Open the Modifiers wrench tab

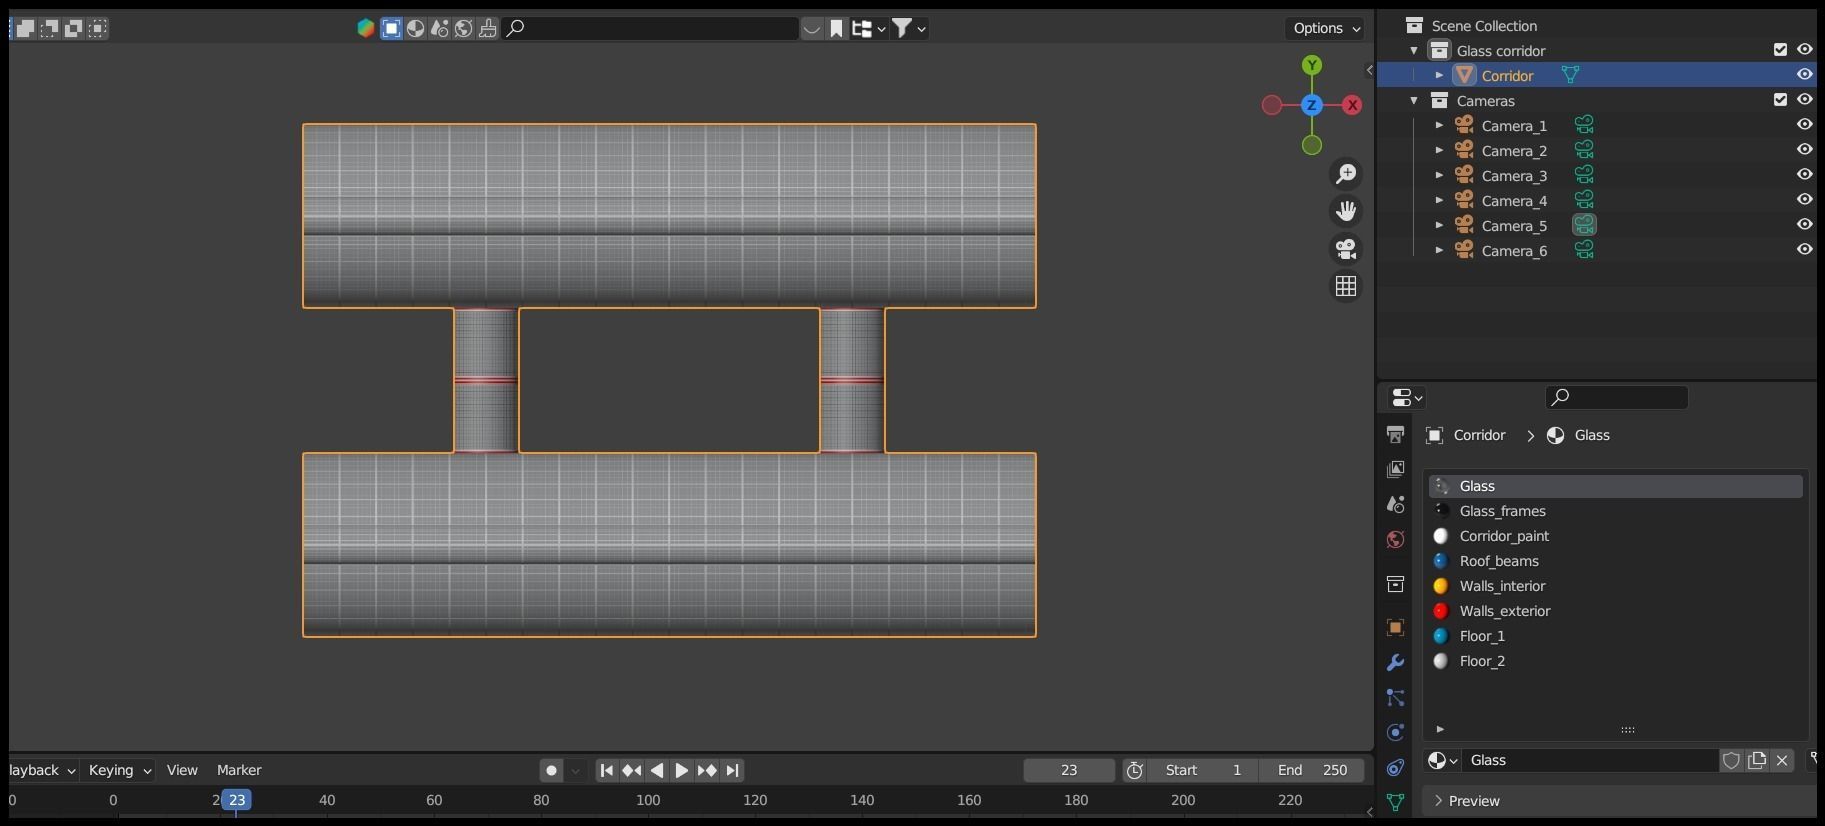(x=1395, y=663)
